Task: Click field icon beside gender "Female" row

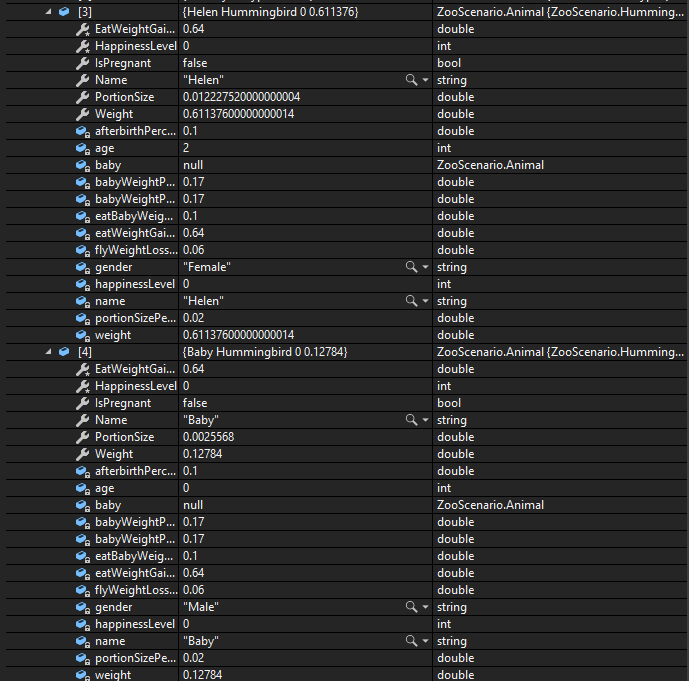Action: pos(83,268)
